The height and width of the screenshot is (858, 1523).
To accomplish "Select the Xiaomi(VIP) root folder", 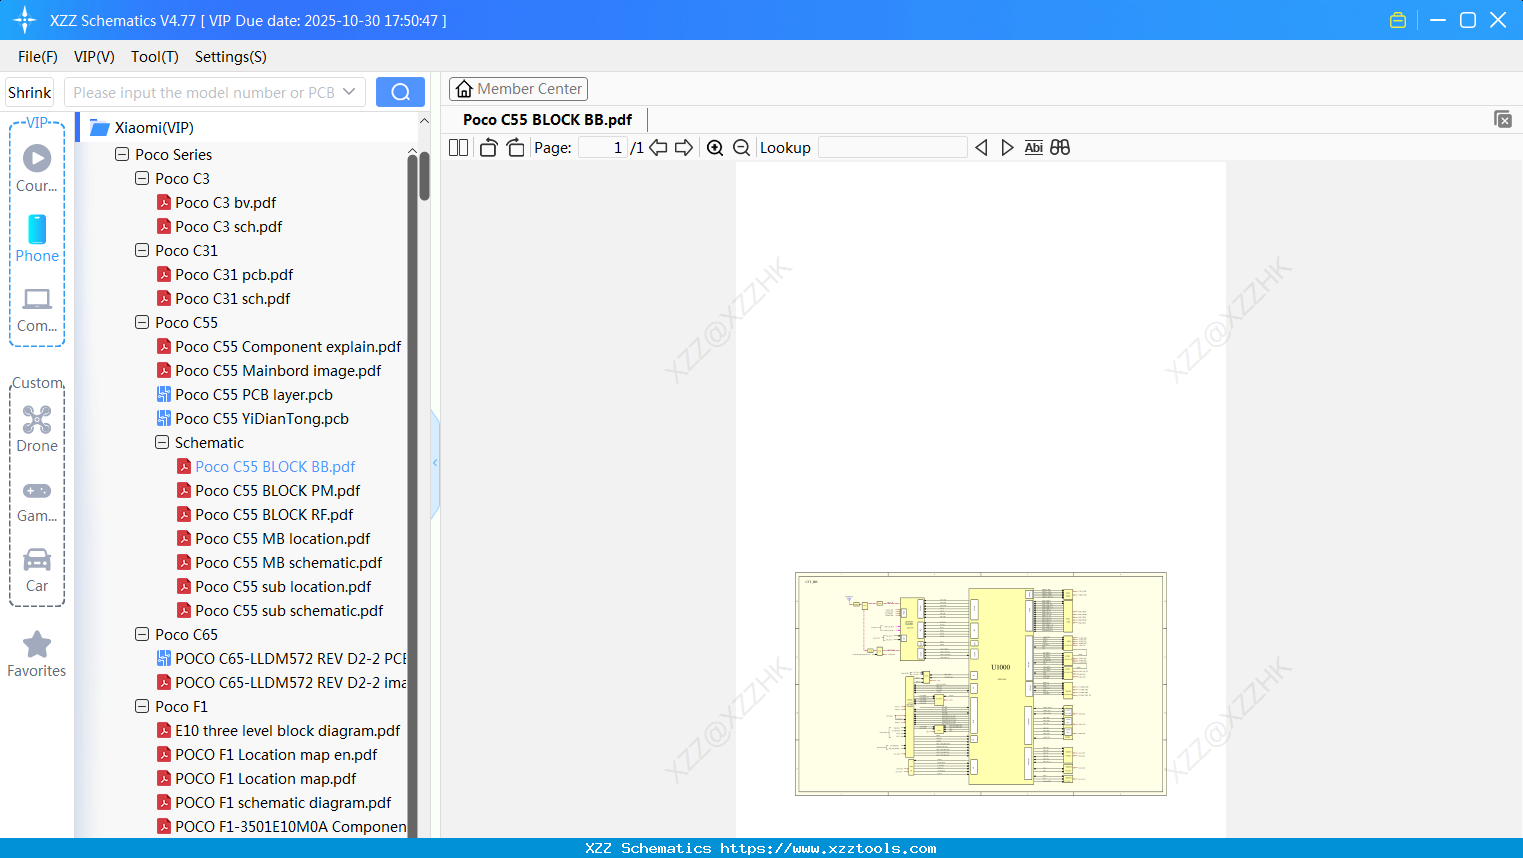I will [154, 128].
